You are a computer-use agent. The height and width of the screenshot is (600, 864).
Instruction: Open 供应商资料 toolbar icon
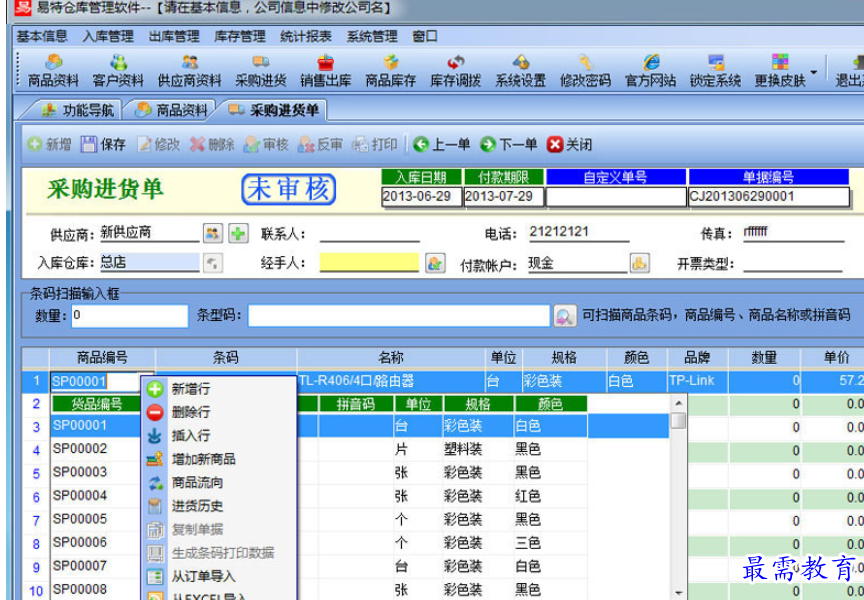coord(189,71)
